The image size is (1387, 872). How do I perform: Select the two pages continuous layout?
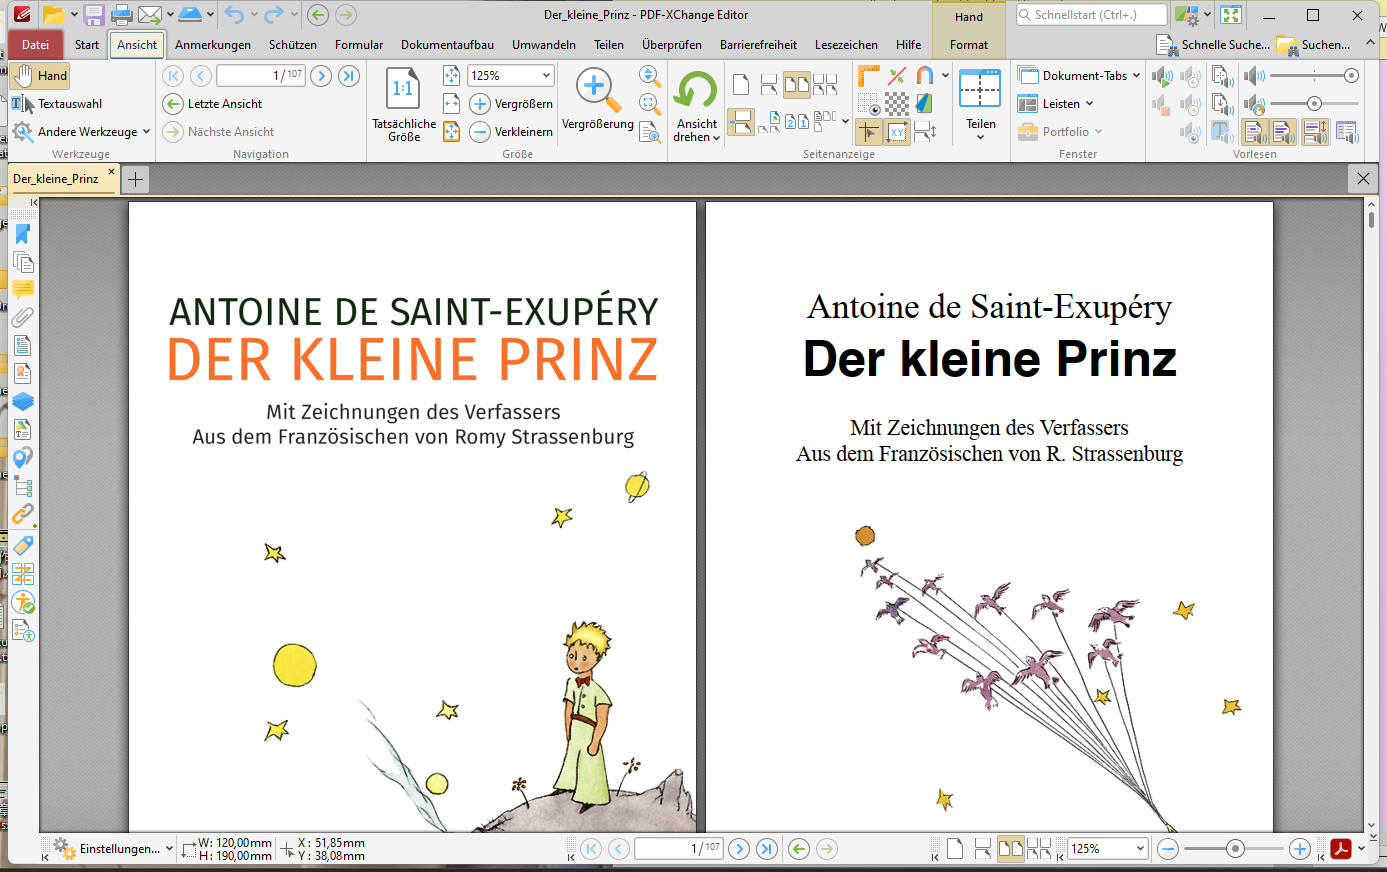click(x=825, y=84)
